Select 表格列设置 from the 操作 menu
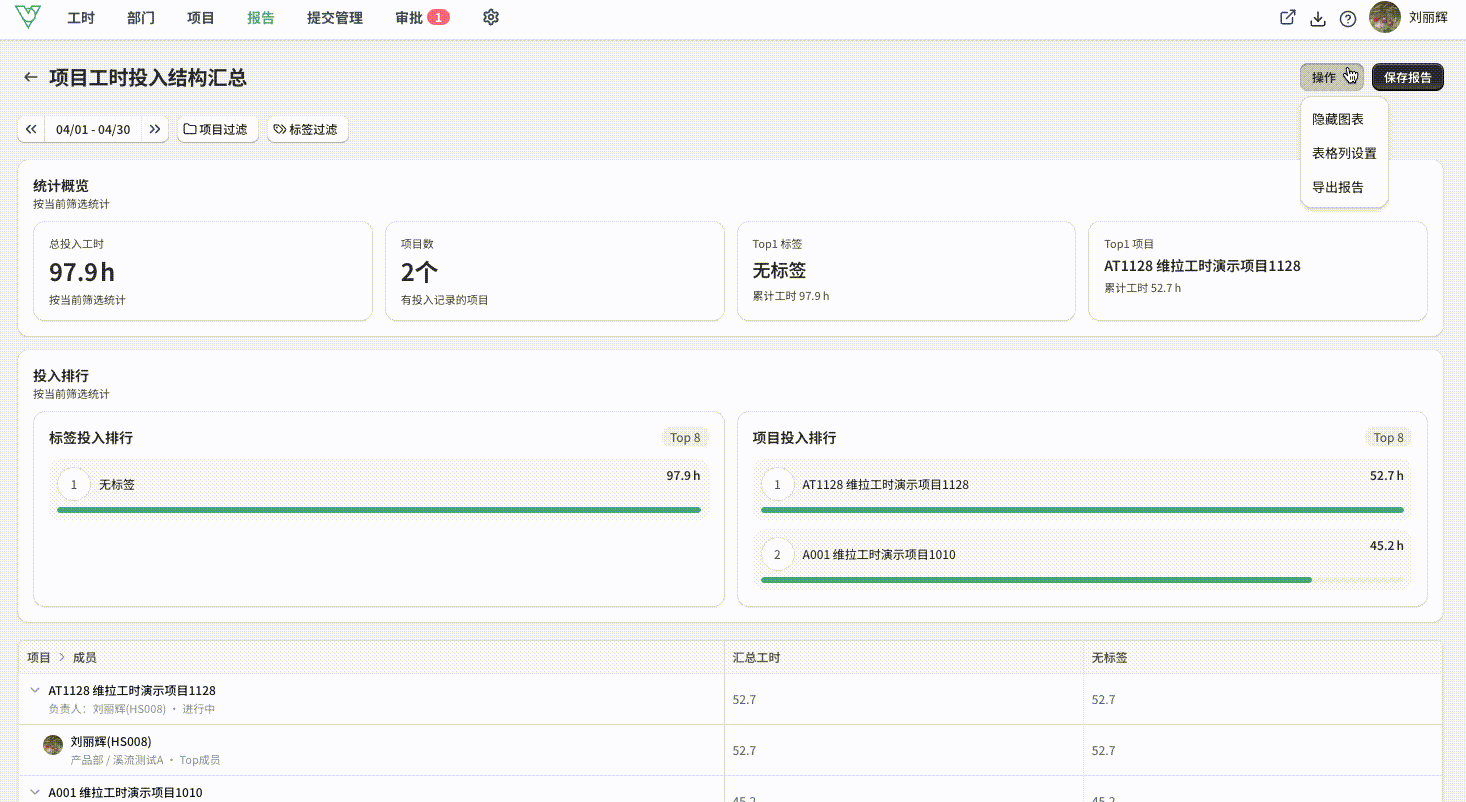Screen dimensions: 1466x802 click(1344, 153)
